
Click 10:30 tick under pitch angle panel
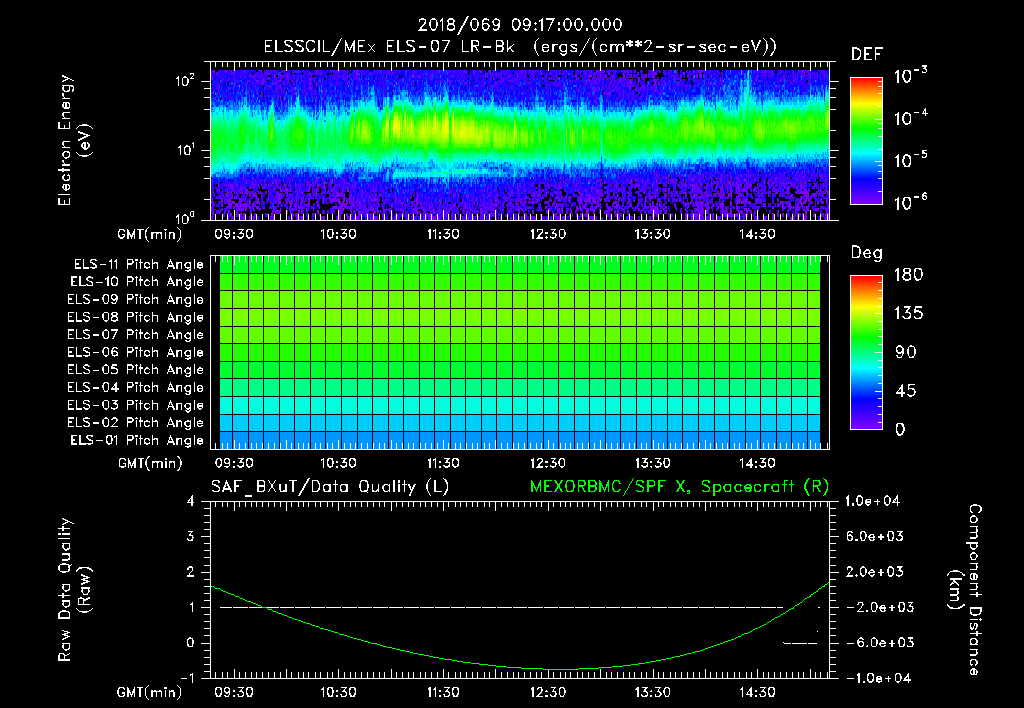(338, 463)
